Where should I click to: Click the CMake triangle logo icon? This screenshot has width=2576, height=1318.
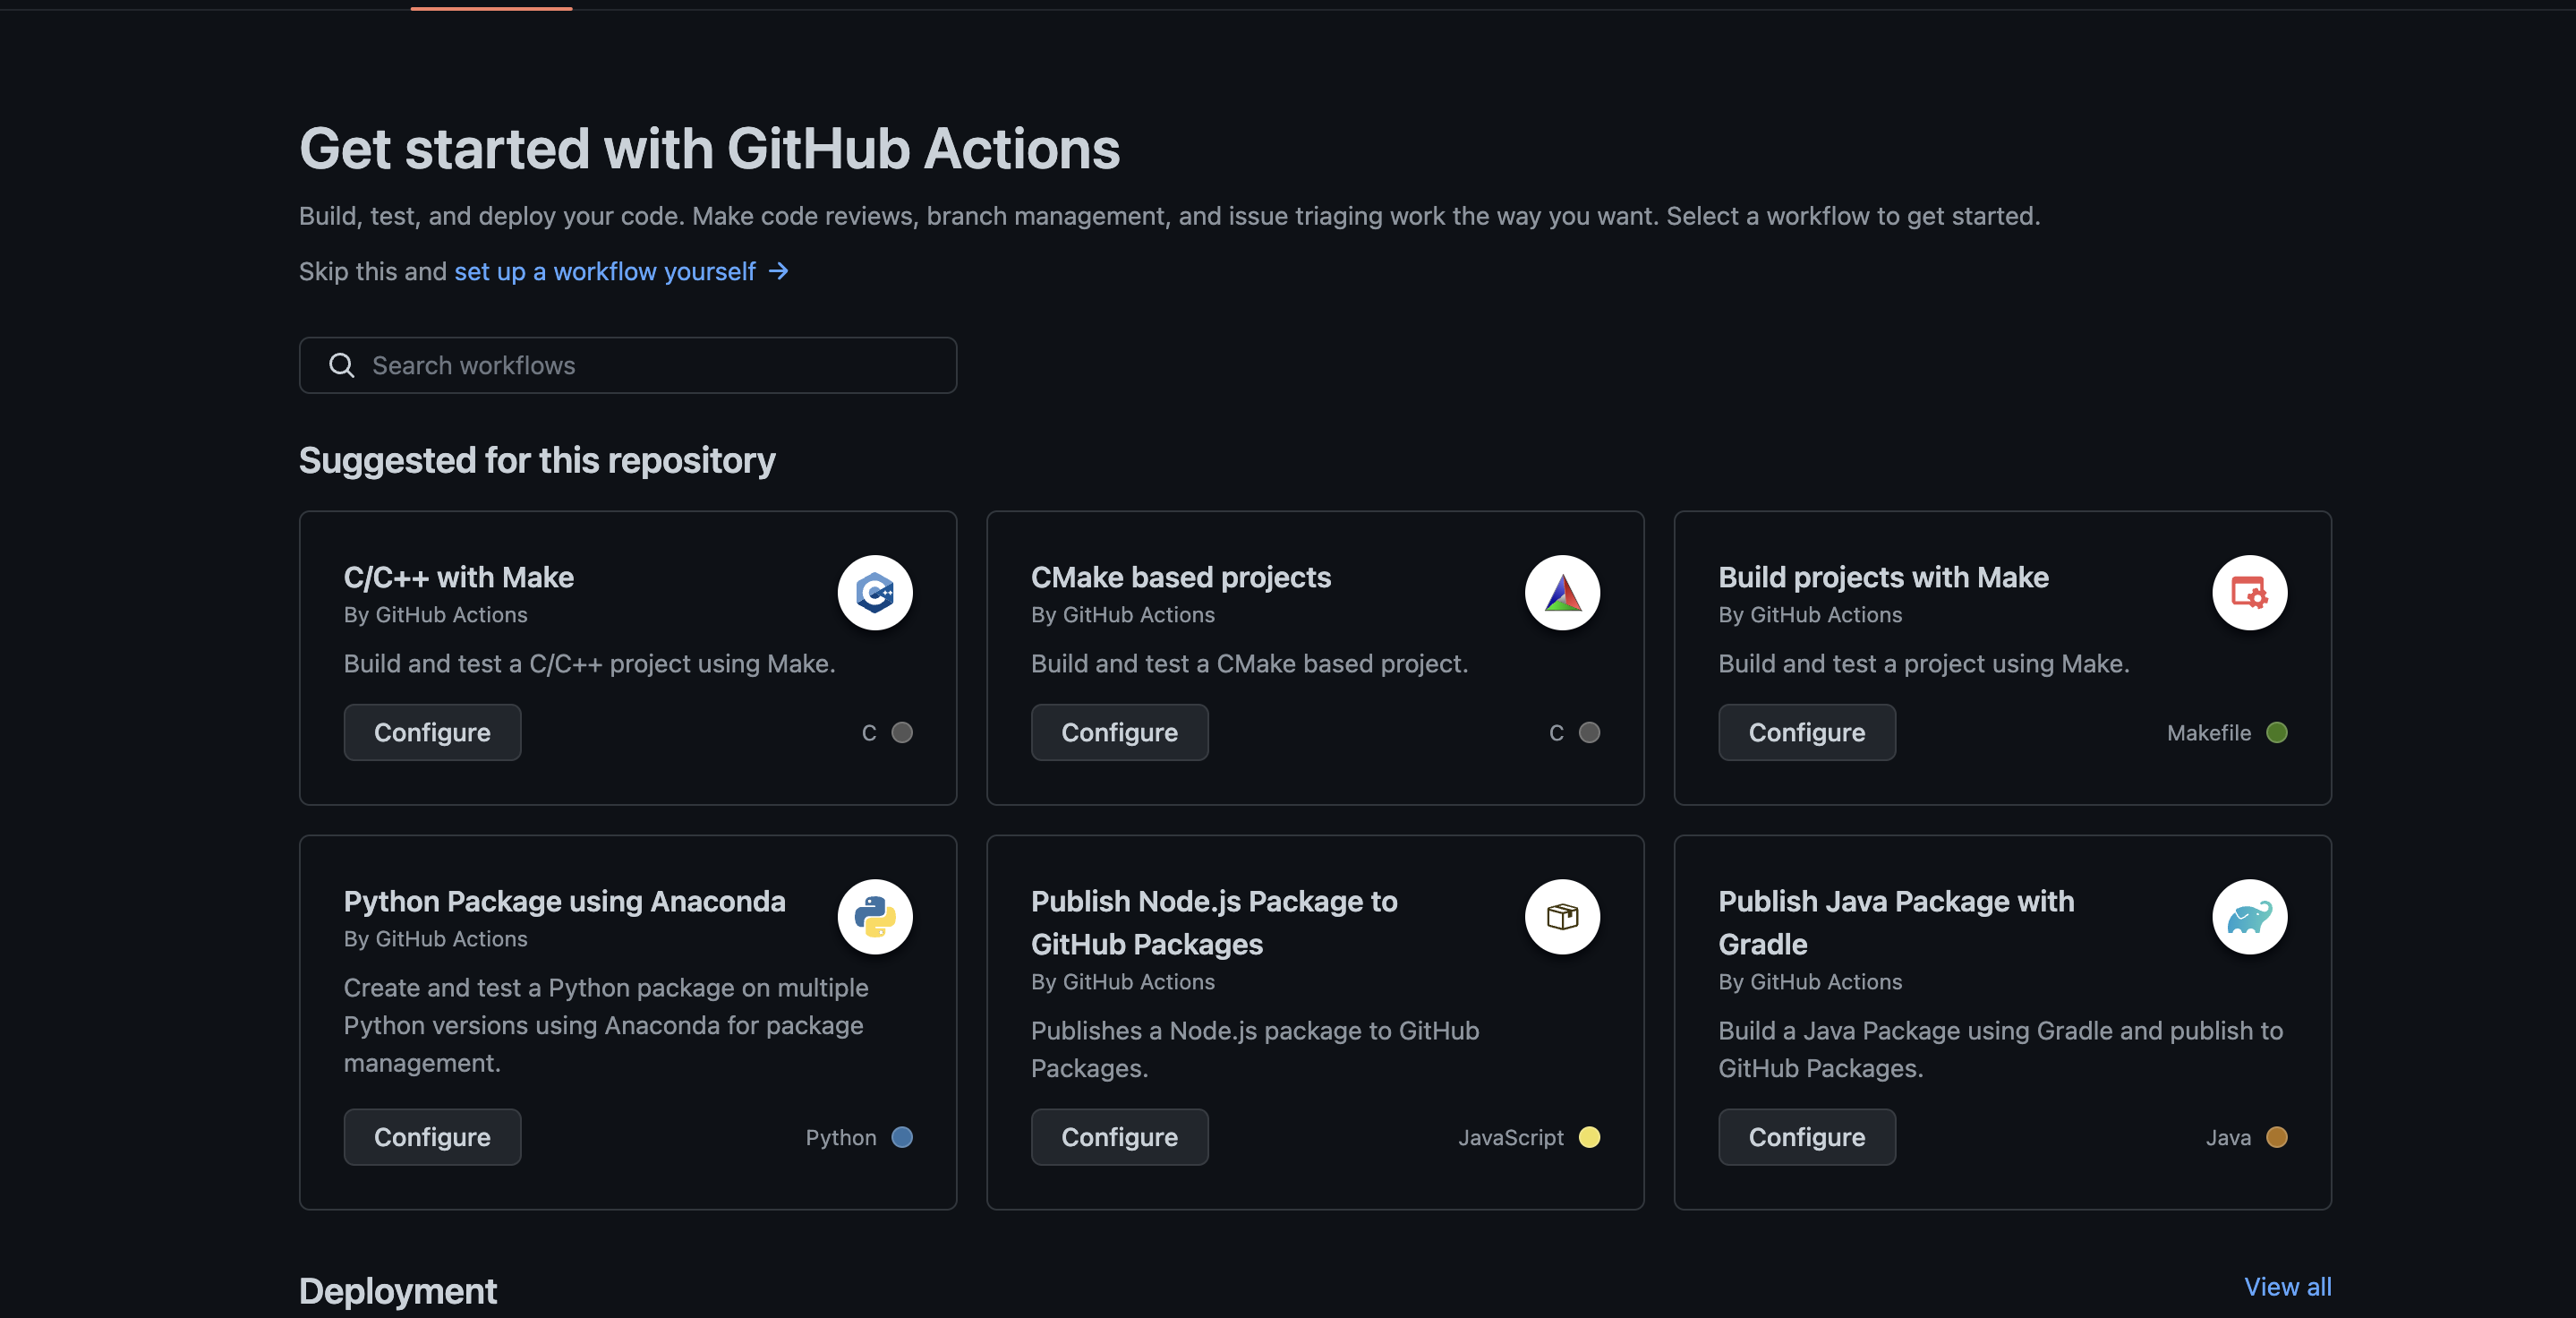[1562, 593]
